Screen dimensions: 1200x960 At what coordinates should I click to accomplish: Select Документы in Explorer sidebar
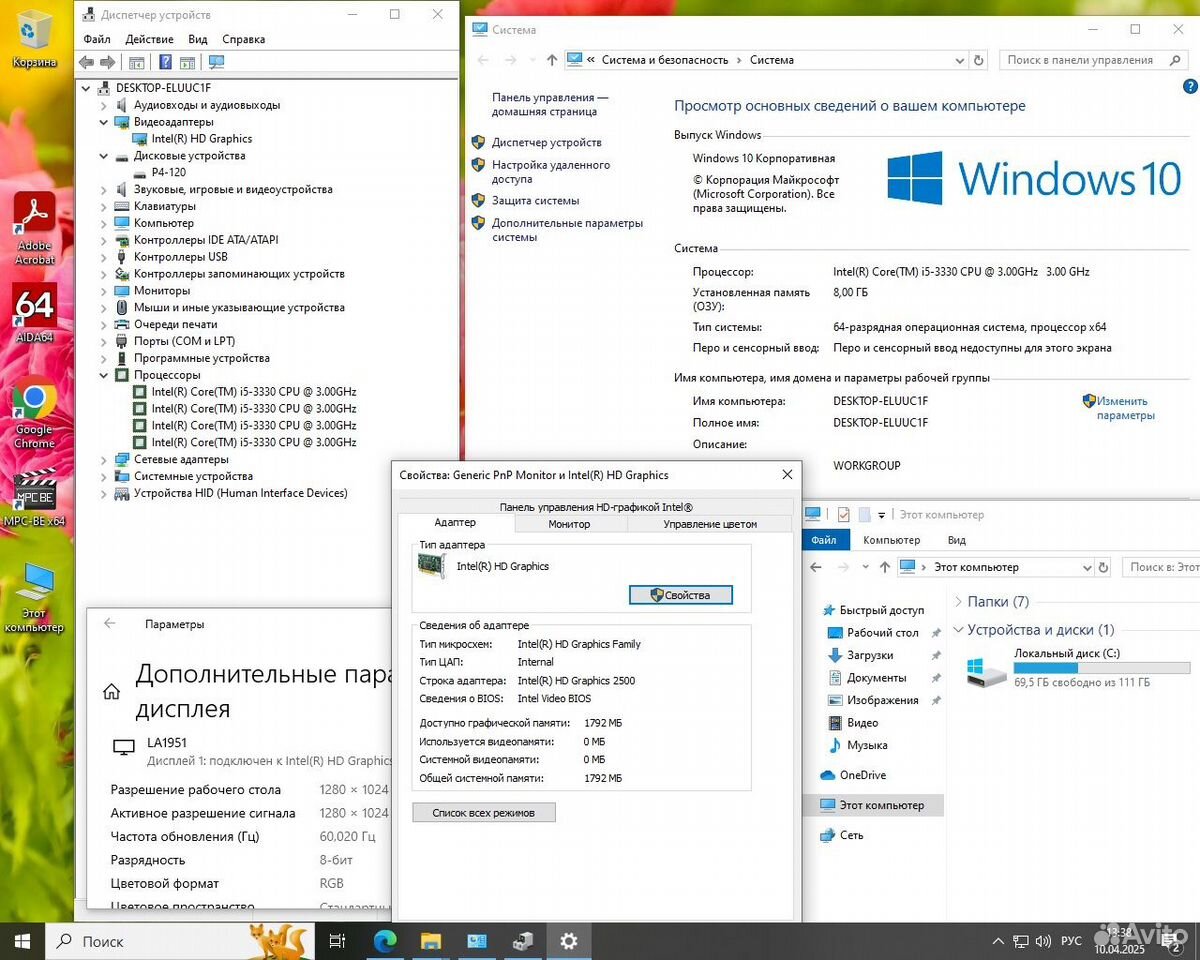[876, 678]
